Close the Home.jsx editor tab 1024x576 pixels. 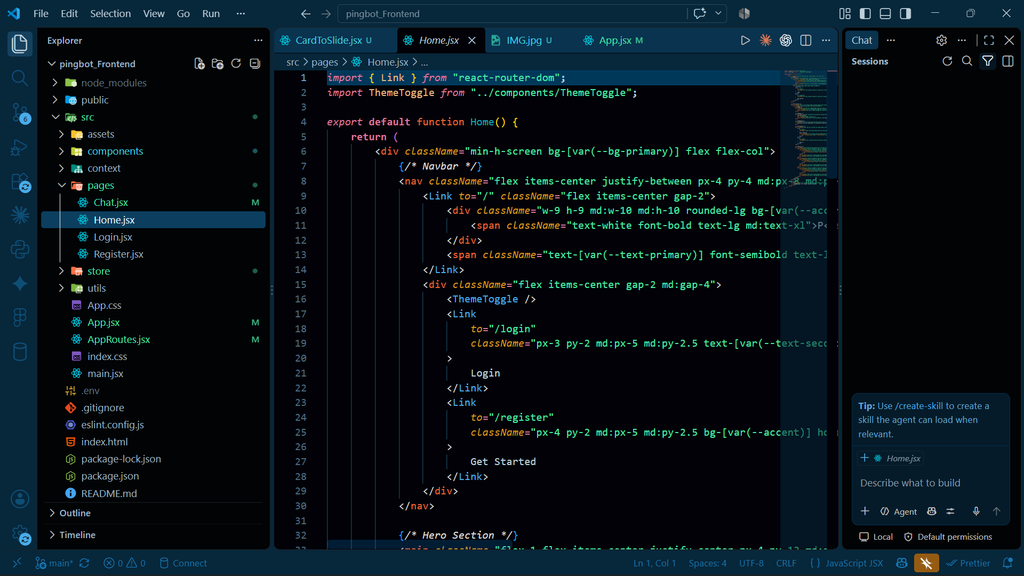472,40
